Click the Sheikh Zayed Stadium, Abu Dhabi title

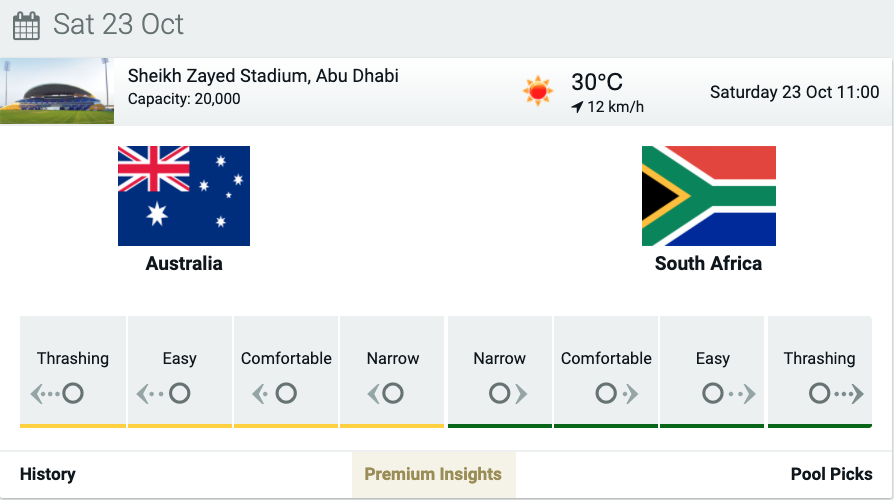[x=263, y=76]
